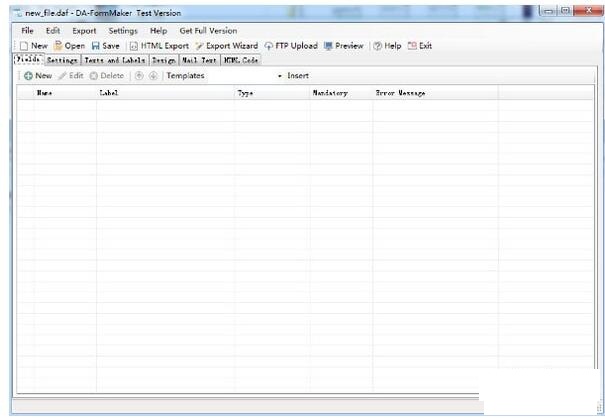Image resolution: width=605 pixels, height=418 pixels.
Task: Sort by the Label column header
Action: [x=166, y=93]
